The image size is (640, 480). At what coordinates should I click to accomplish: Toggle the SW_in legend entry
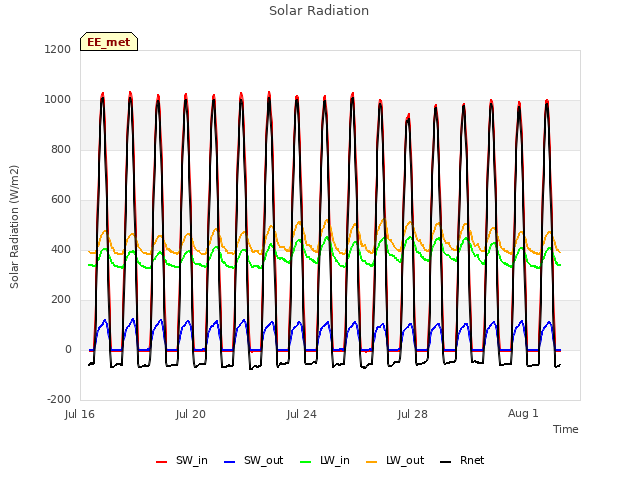click(182, 460)
